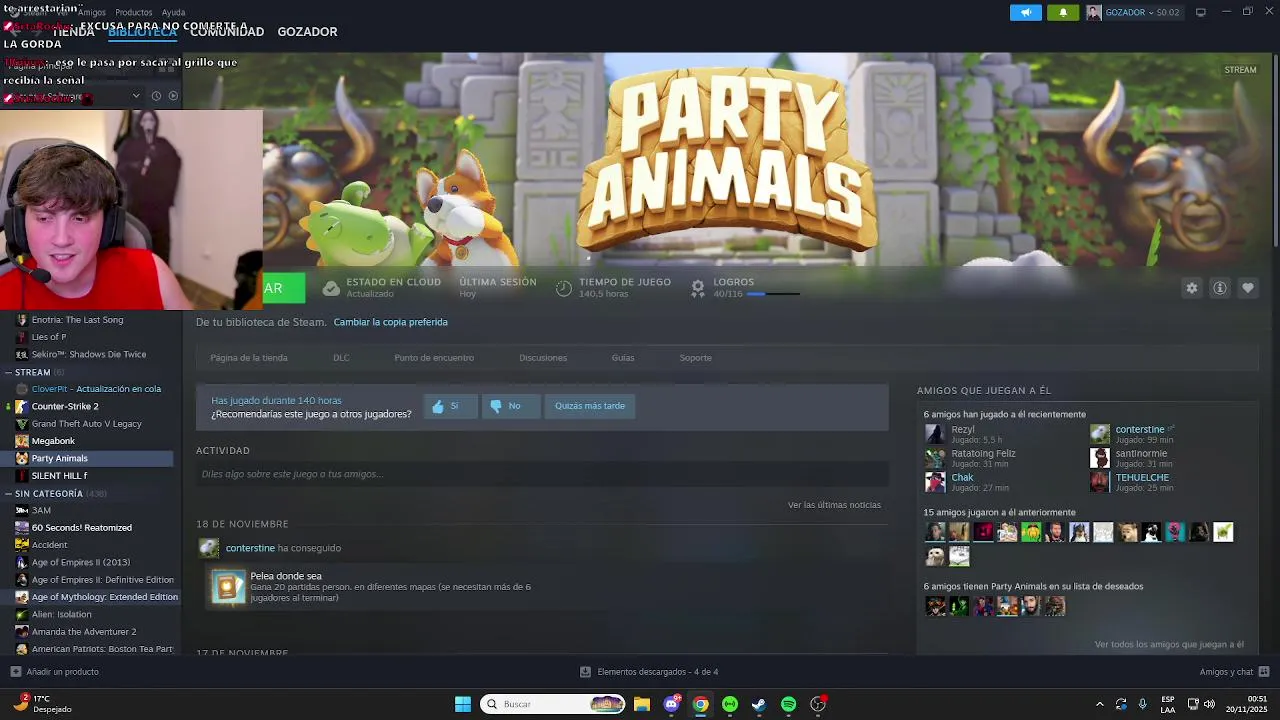Open the Steam notifications bell
Screen dimensions: 1280x720
tap(1063, 12)
